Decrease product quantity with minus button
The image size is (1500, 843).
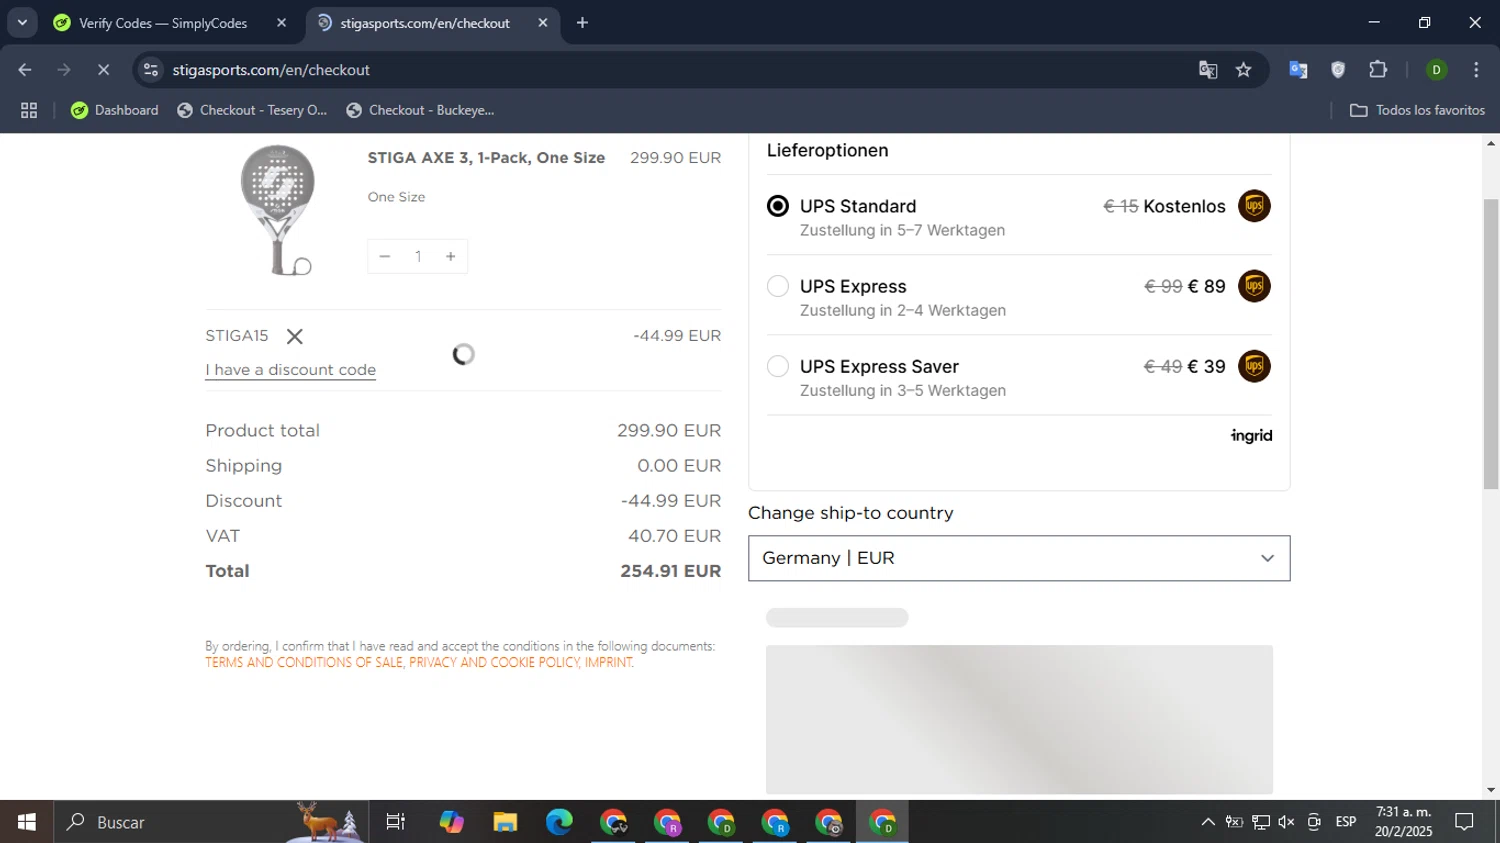(x=385, y=257)
